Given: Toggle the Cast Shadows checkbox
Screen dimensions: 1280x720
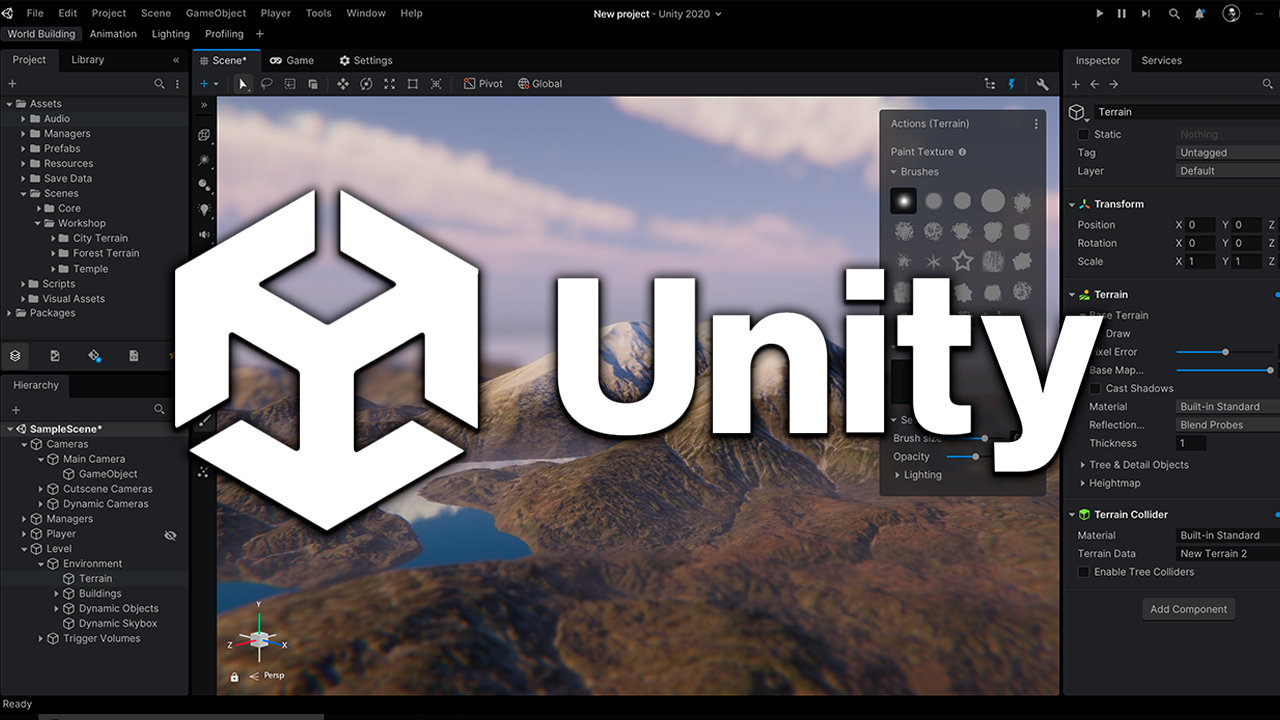Looking at the screenshot, I should click(1095, 388).
